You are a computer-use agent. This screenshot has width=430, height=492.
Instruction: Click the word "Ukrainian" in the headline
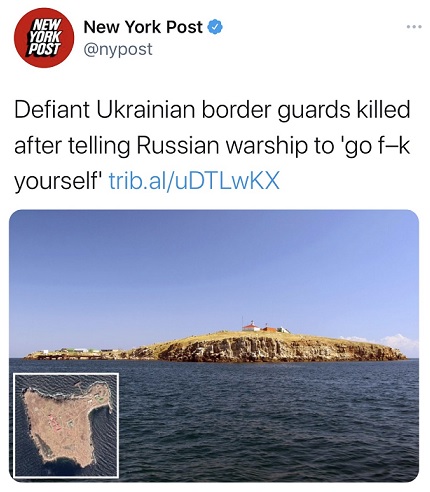tap(146, 110)
